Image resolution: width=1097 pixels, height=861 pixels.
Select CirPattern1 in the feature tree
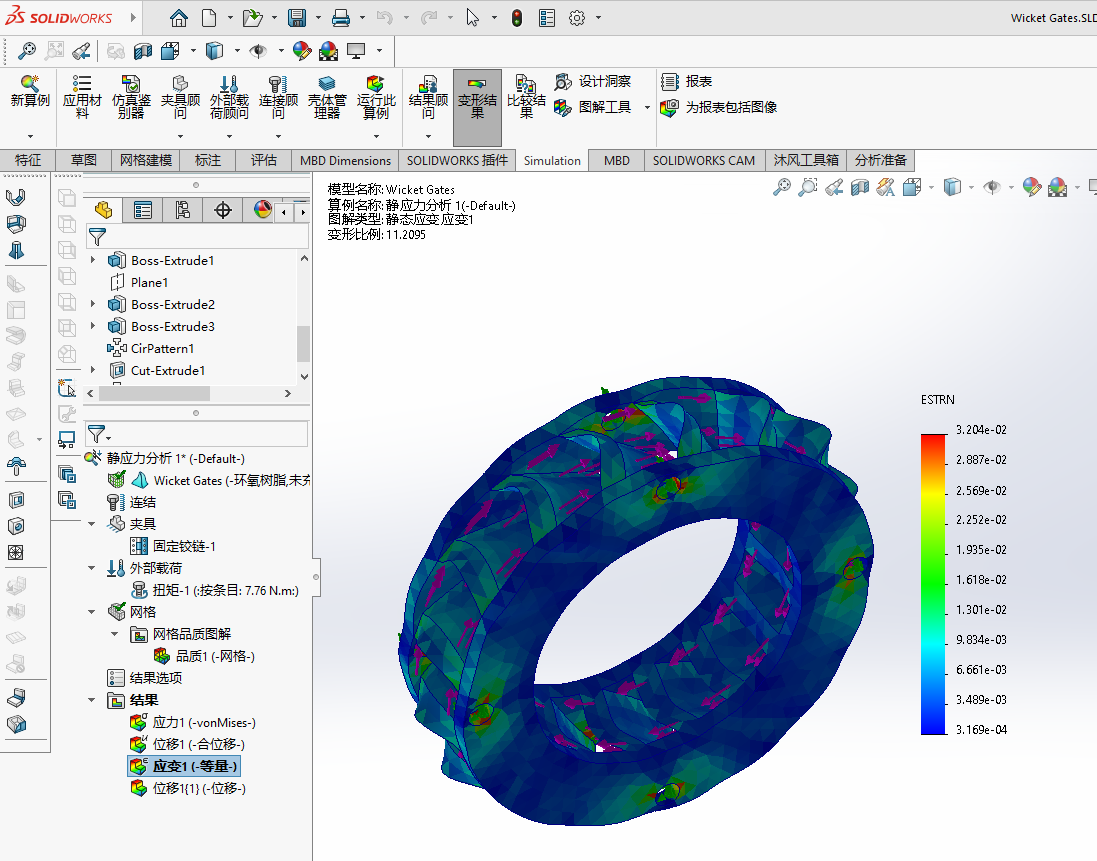(x=150, y=348)
